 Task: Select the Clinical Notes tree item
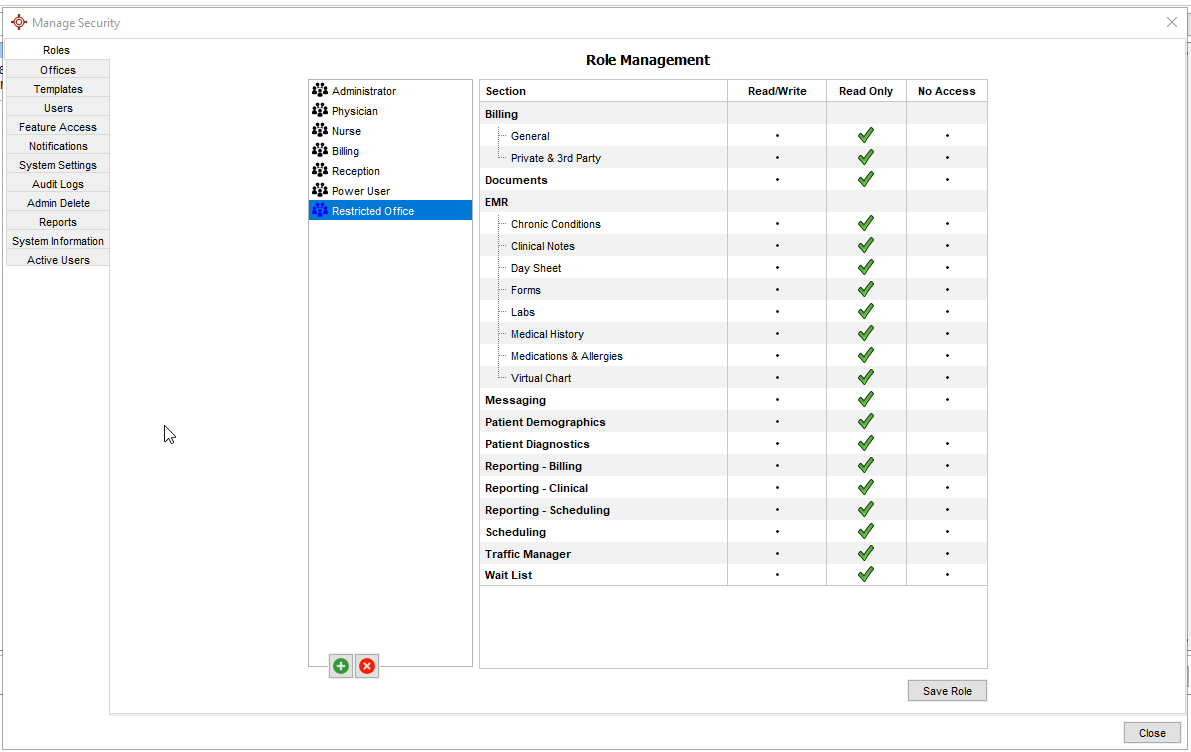(542, 246)
